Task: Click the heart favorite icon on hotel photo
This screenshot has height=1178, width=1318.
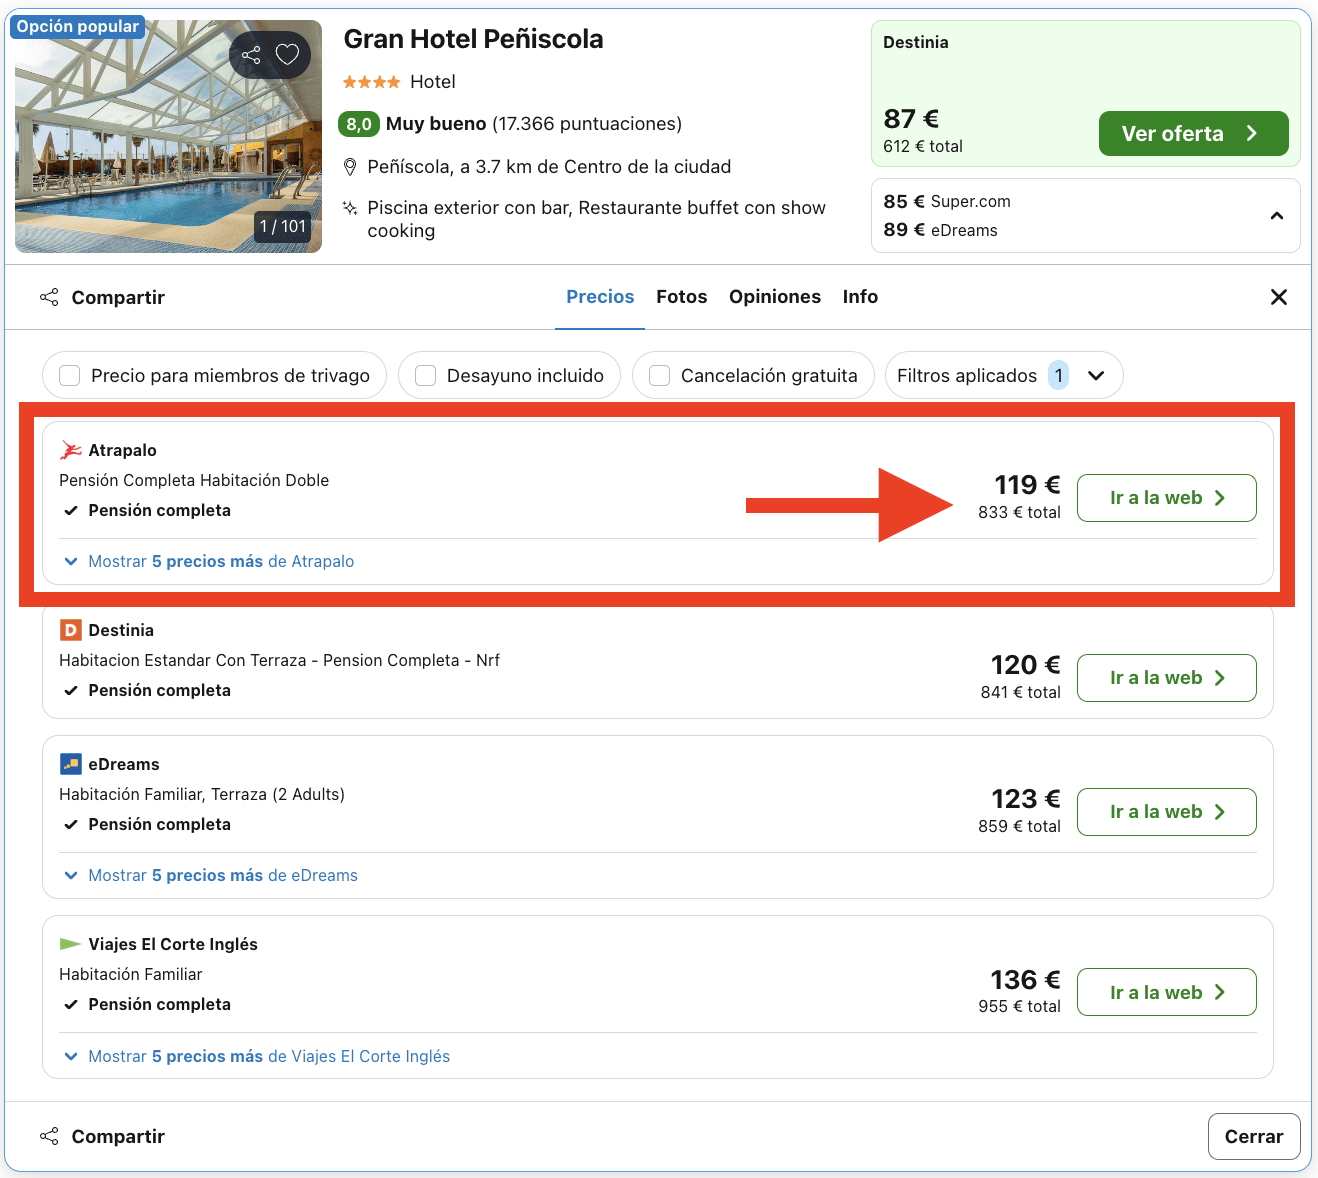Action: tap(287, 55)
